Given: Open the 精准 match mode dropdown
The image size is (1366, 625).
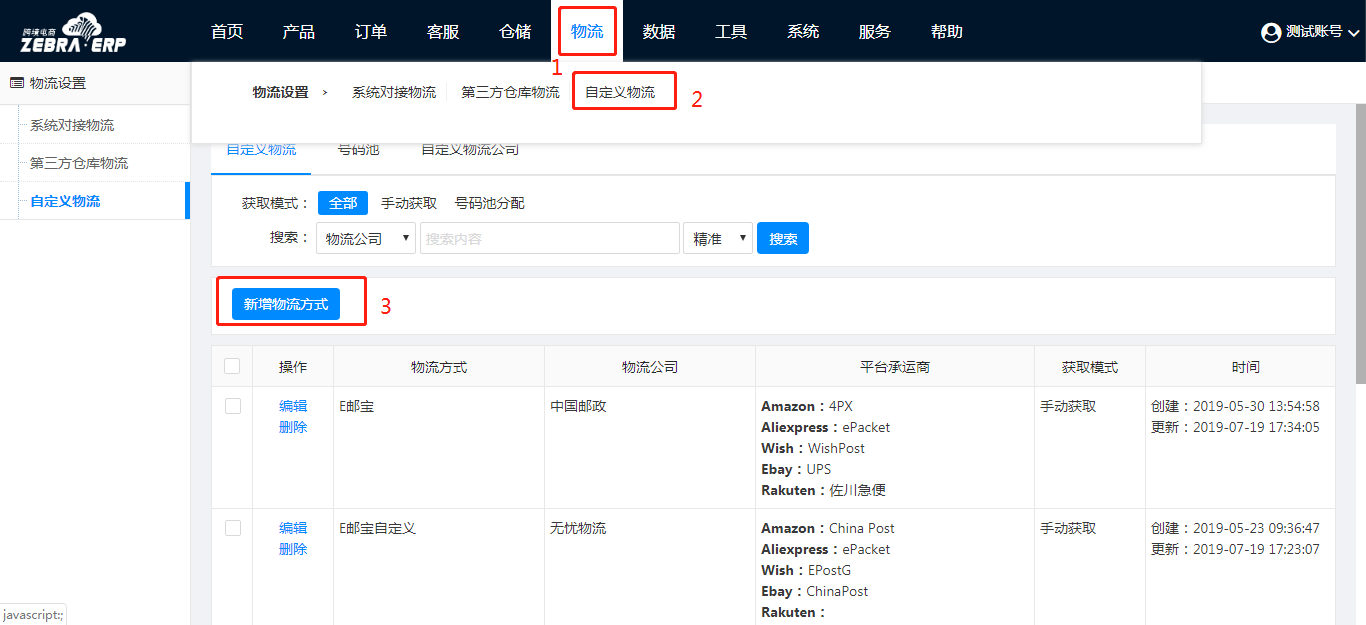Looking at the screenshot, I should point(717,239).
